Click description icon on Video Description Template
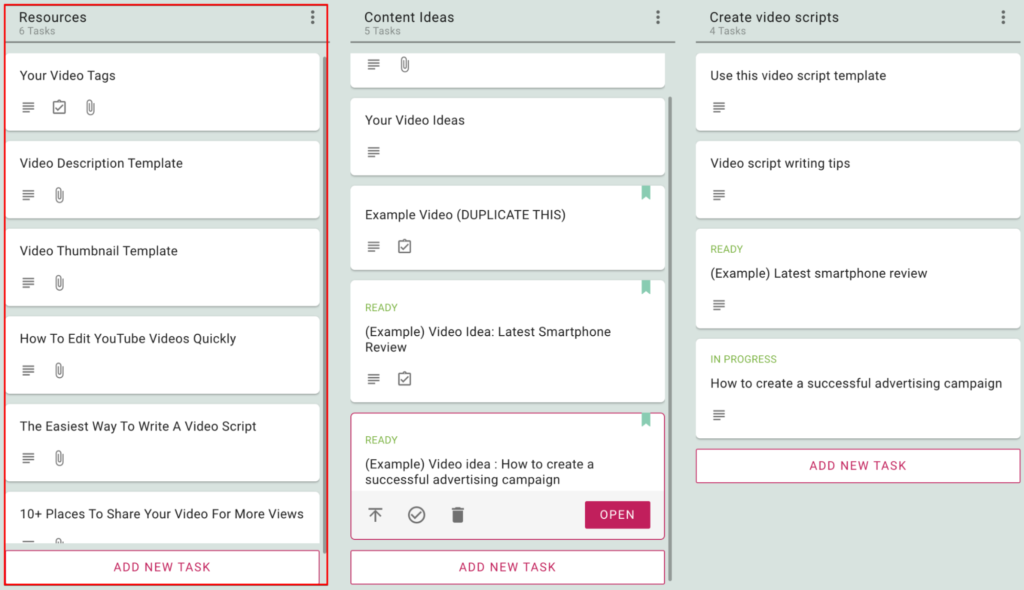The height and width of the screenshot is (590, 1024). click(28, 195)
